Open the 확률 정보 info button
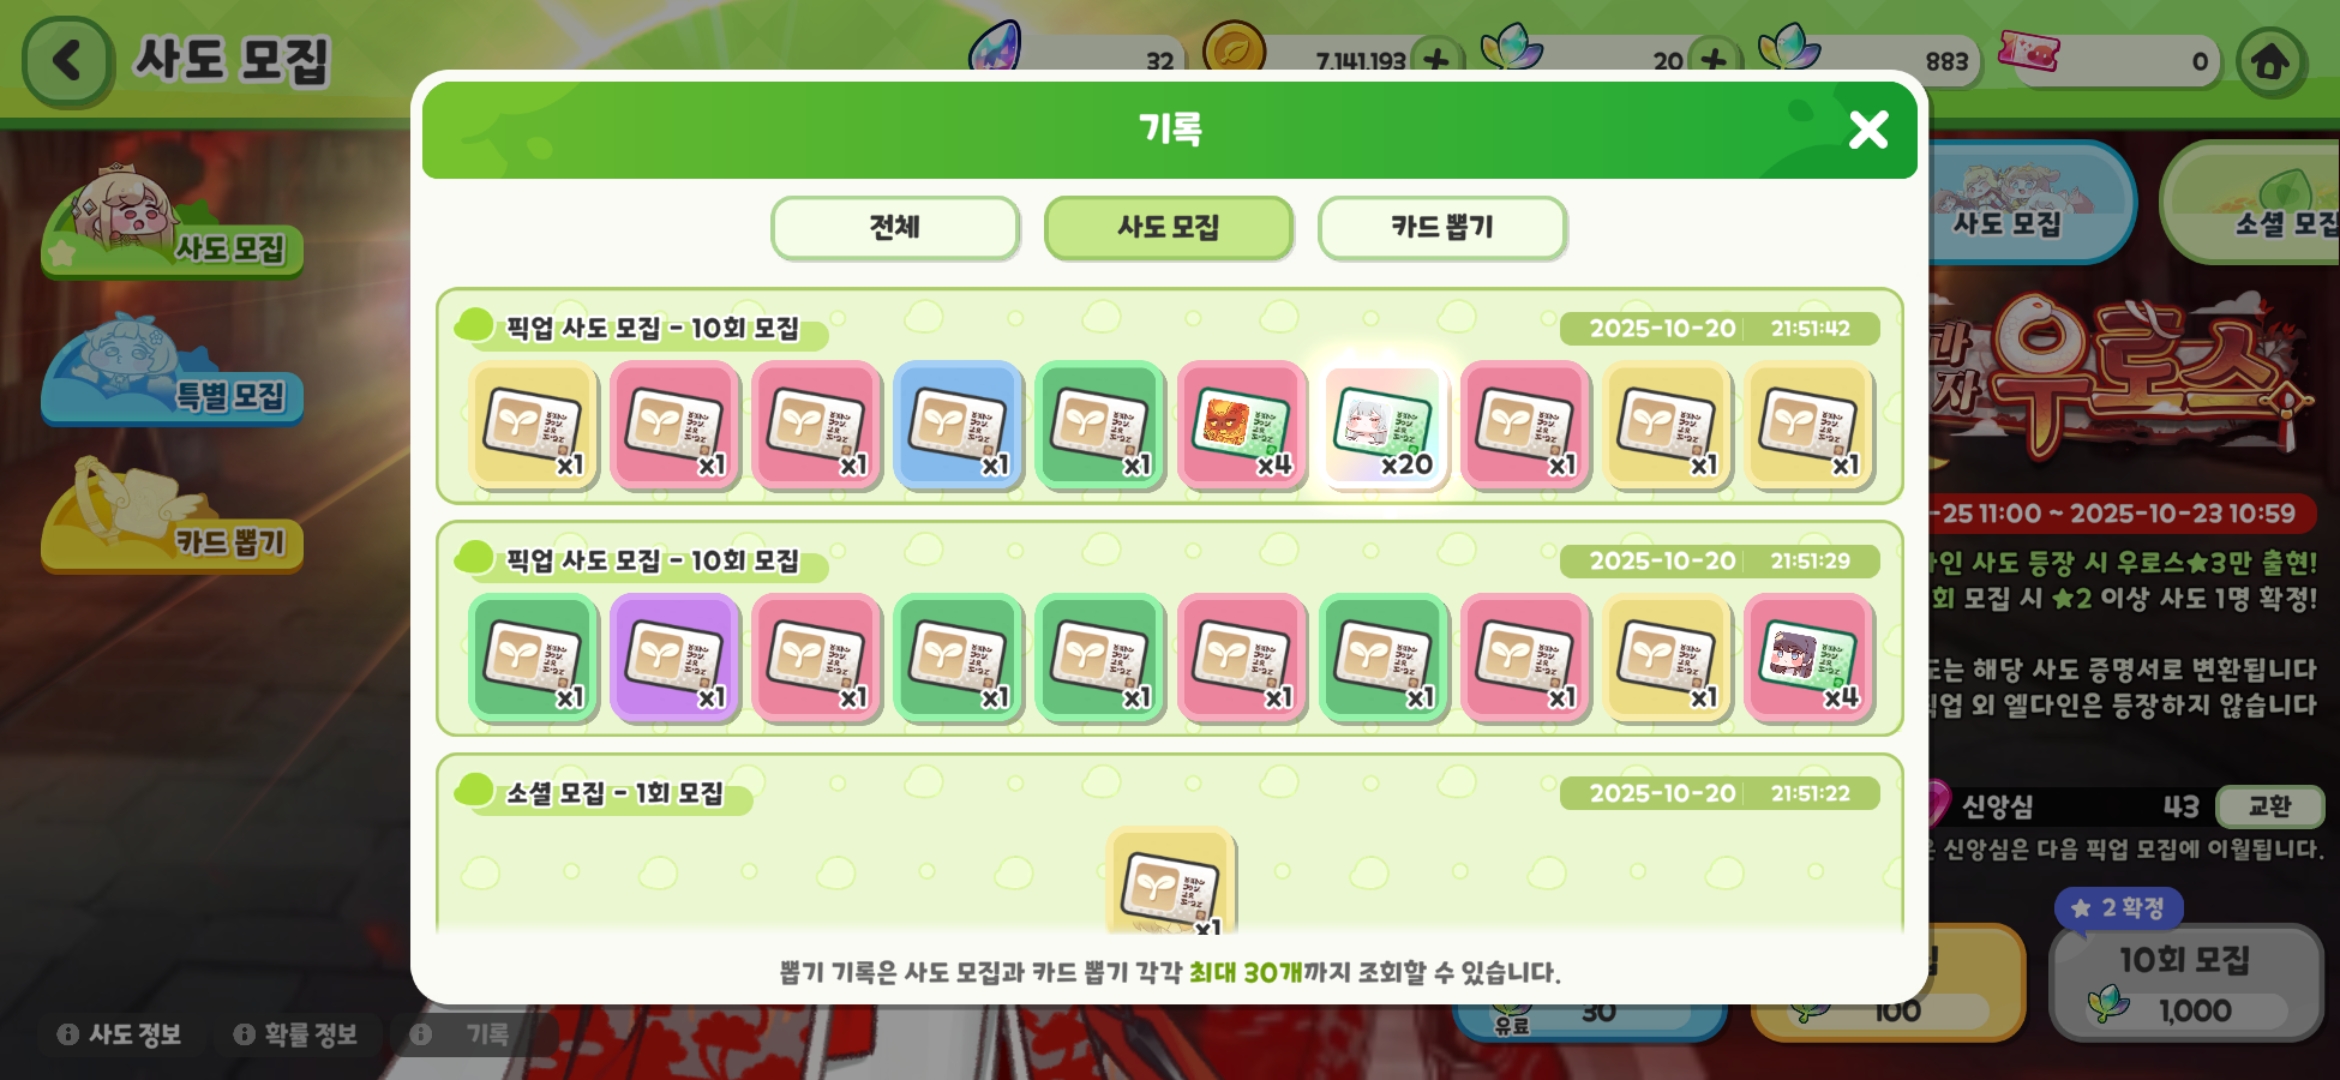The height and width of the screenshot is (1080, 2340). (296, 1034)
